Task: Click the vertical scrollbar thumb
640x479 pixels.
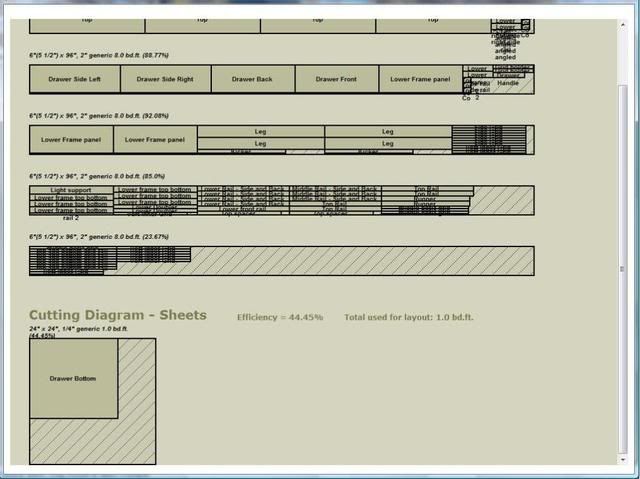Action: click(622, 269)
